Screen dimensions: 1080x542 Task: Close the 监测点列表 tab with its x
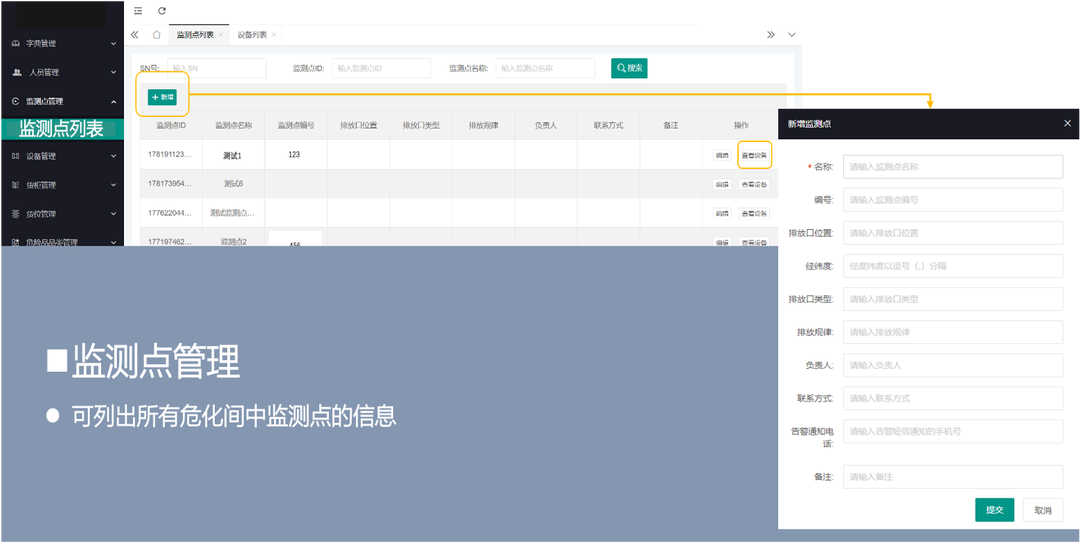[220, 34]
